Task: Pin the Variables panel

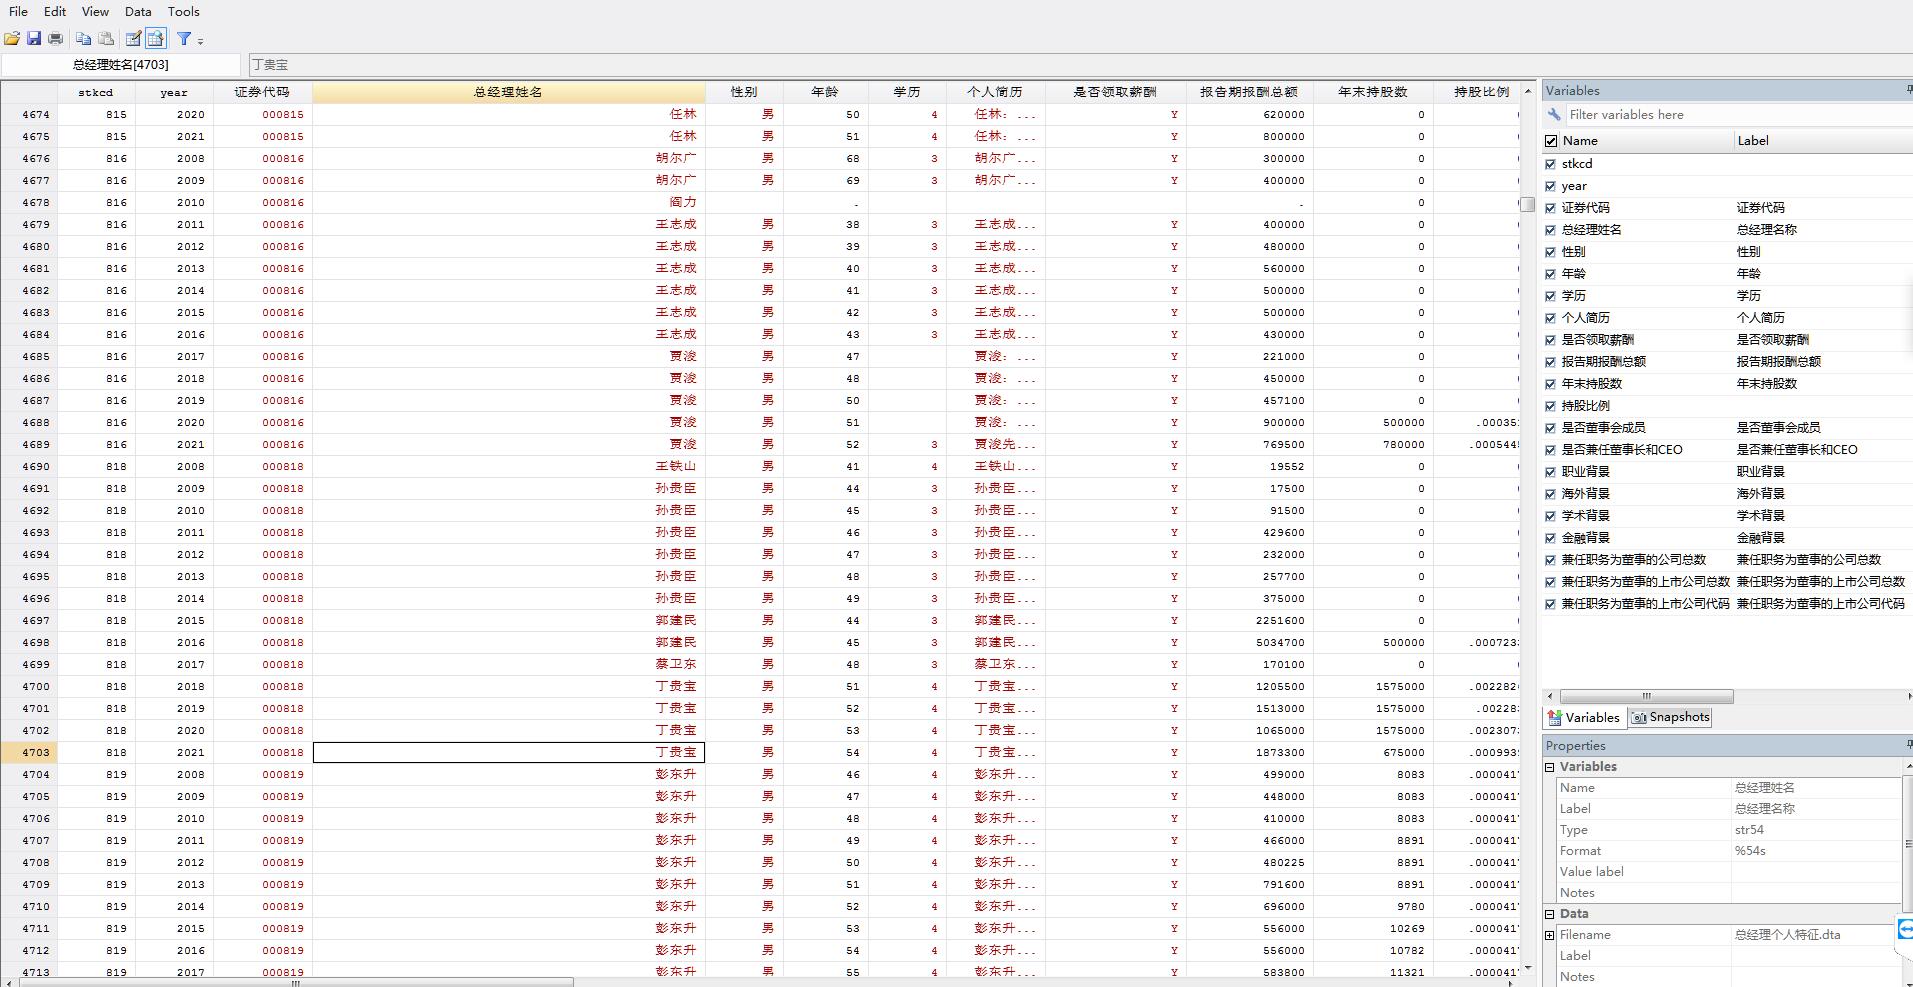Action: click(x=1908, y=90)
